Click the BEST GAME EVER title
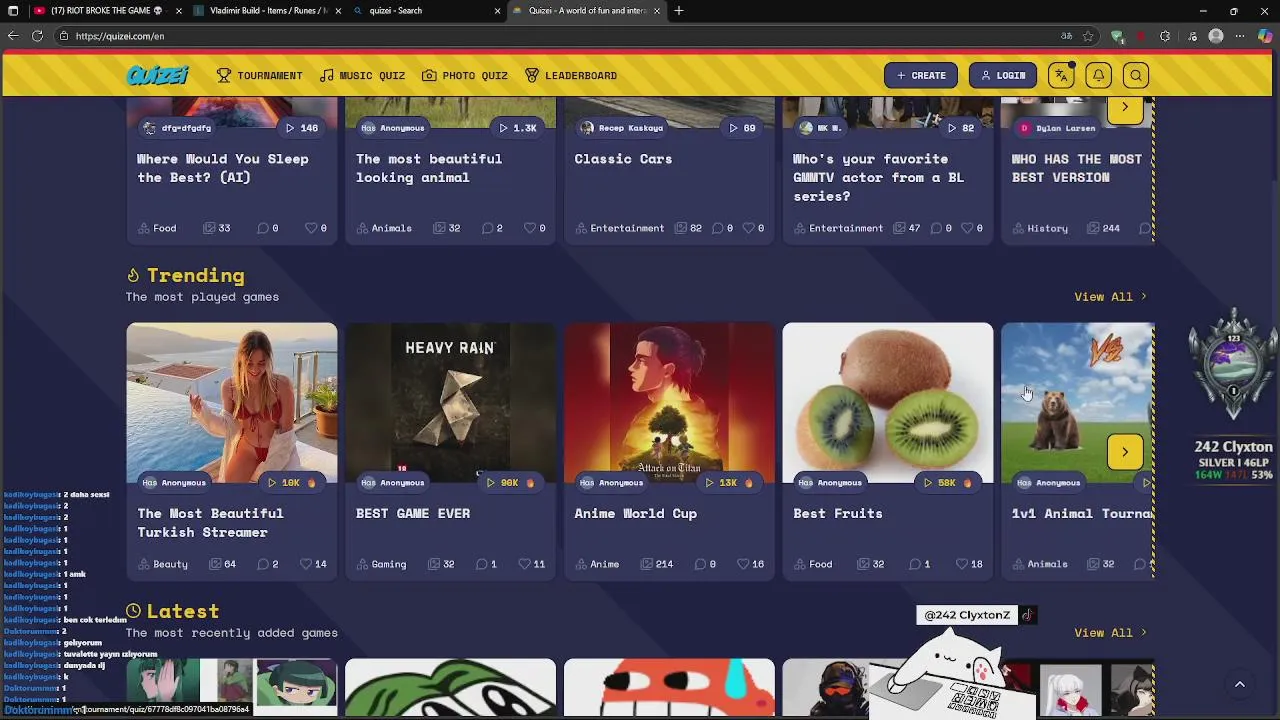Image resolution: width=1280 pixels, height=720 pixels. pyautogui.click(x=413, y=514)
